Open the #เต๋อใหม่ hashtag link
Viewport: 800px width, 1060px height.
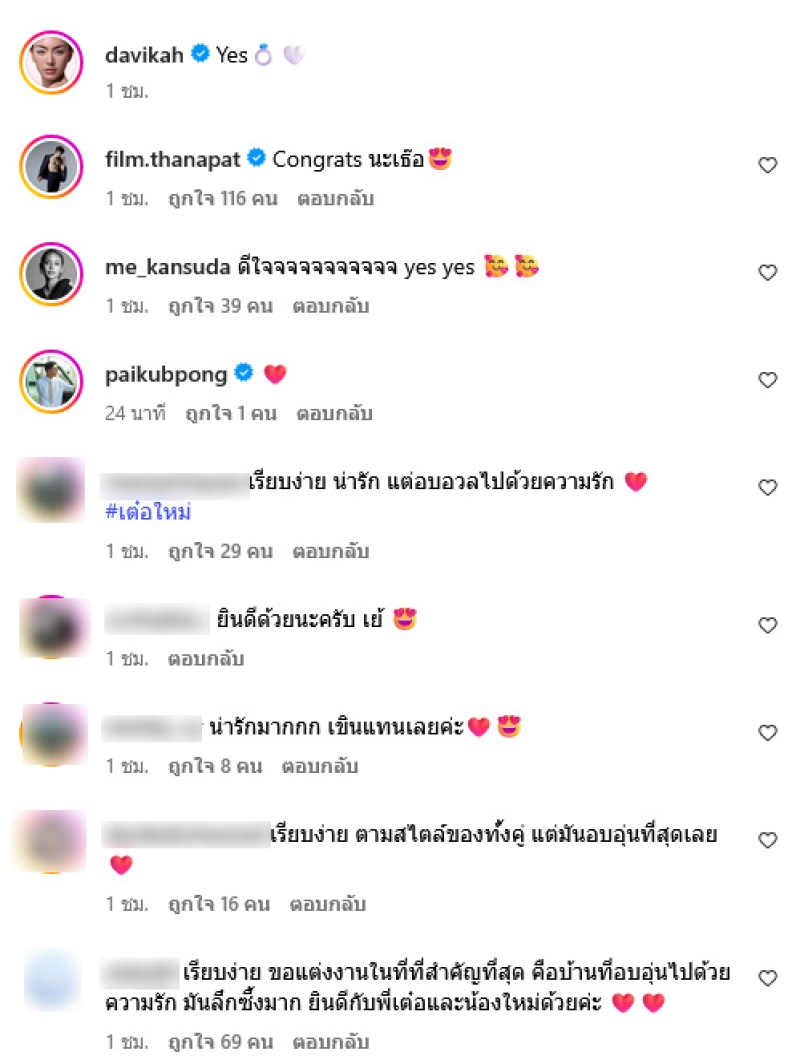pyautogui.click(x=148, y=512)
